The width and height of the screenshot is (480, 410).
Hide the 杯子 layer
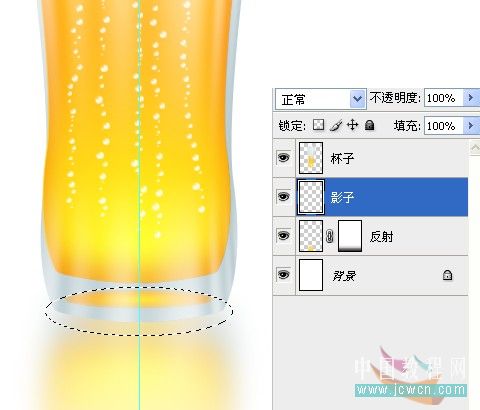click(x=284, y=157)
